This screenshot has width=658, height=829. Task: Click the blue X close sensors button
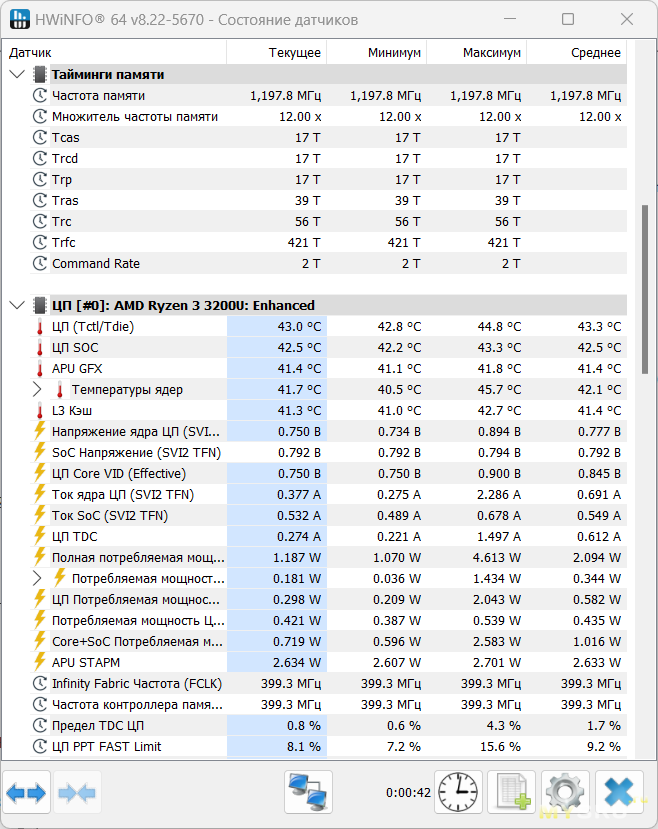pyautogui.click(x=619, y=791)
